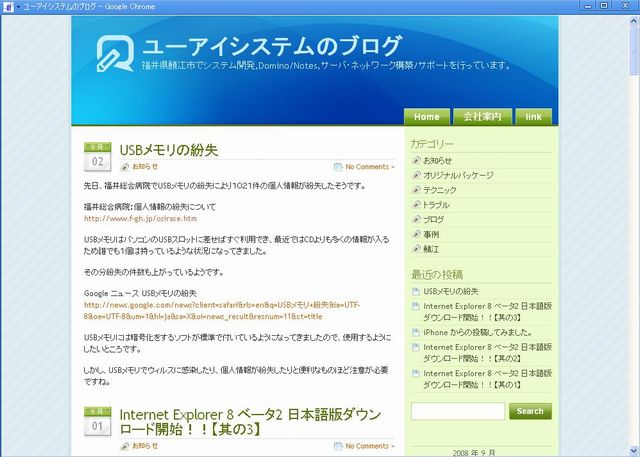Click the icon beside 事例 category
Screen dimensions: 640x457
(416, 234)
